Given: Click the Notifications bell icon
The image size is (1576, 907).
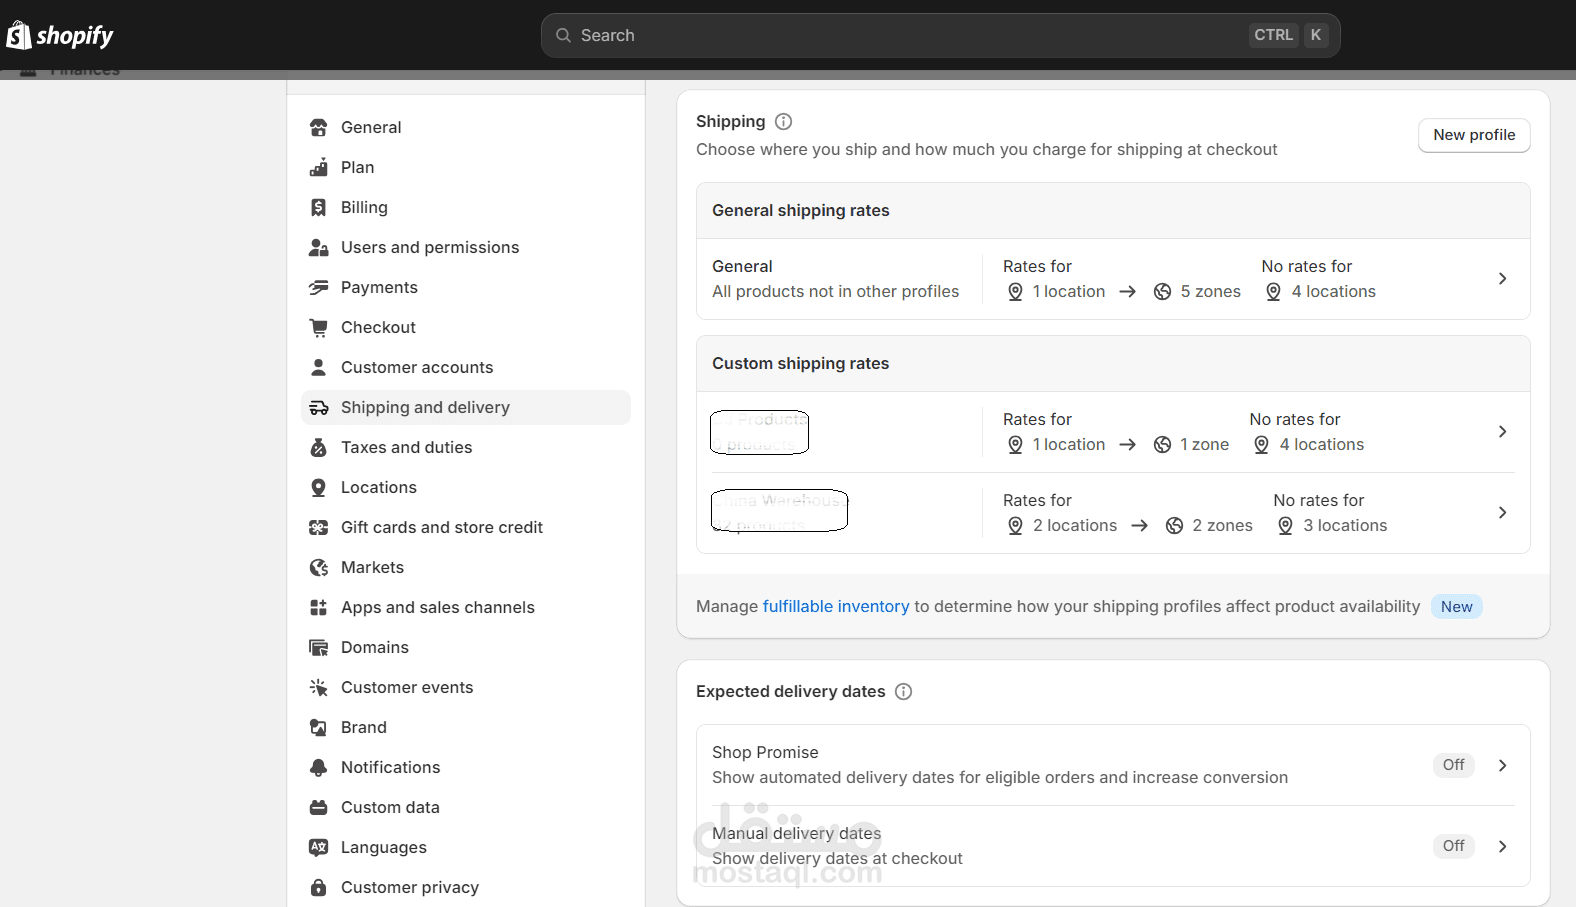Looking at the screenshot, I should click(319, 768).
